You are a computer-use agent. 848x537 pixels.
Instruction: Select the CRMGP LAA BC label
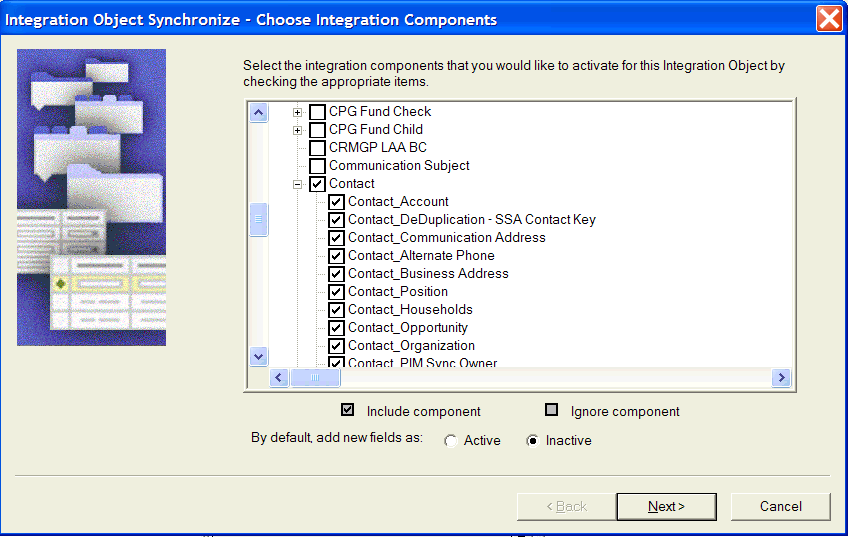coord(377,148)
